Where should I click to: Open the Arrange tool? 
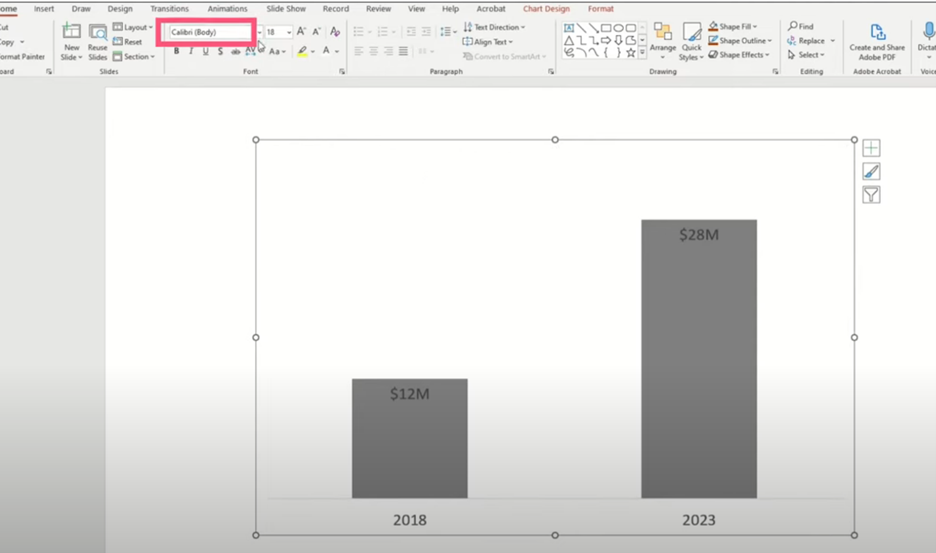[662, 40]
